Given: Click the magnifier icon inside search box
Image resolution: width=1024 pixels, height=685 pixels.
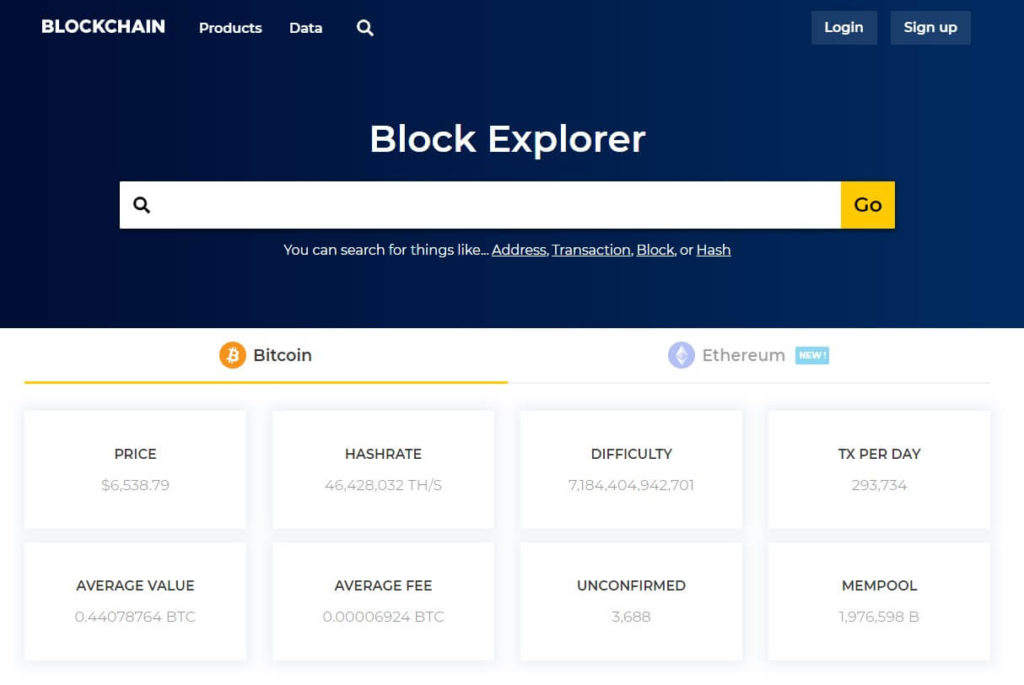Looking at the screenshot, I should pos(142,205).
